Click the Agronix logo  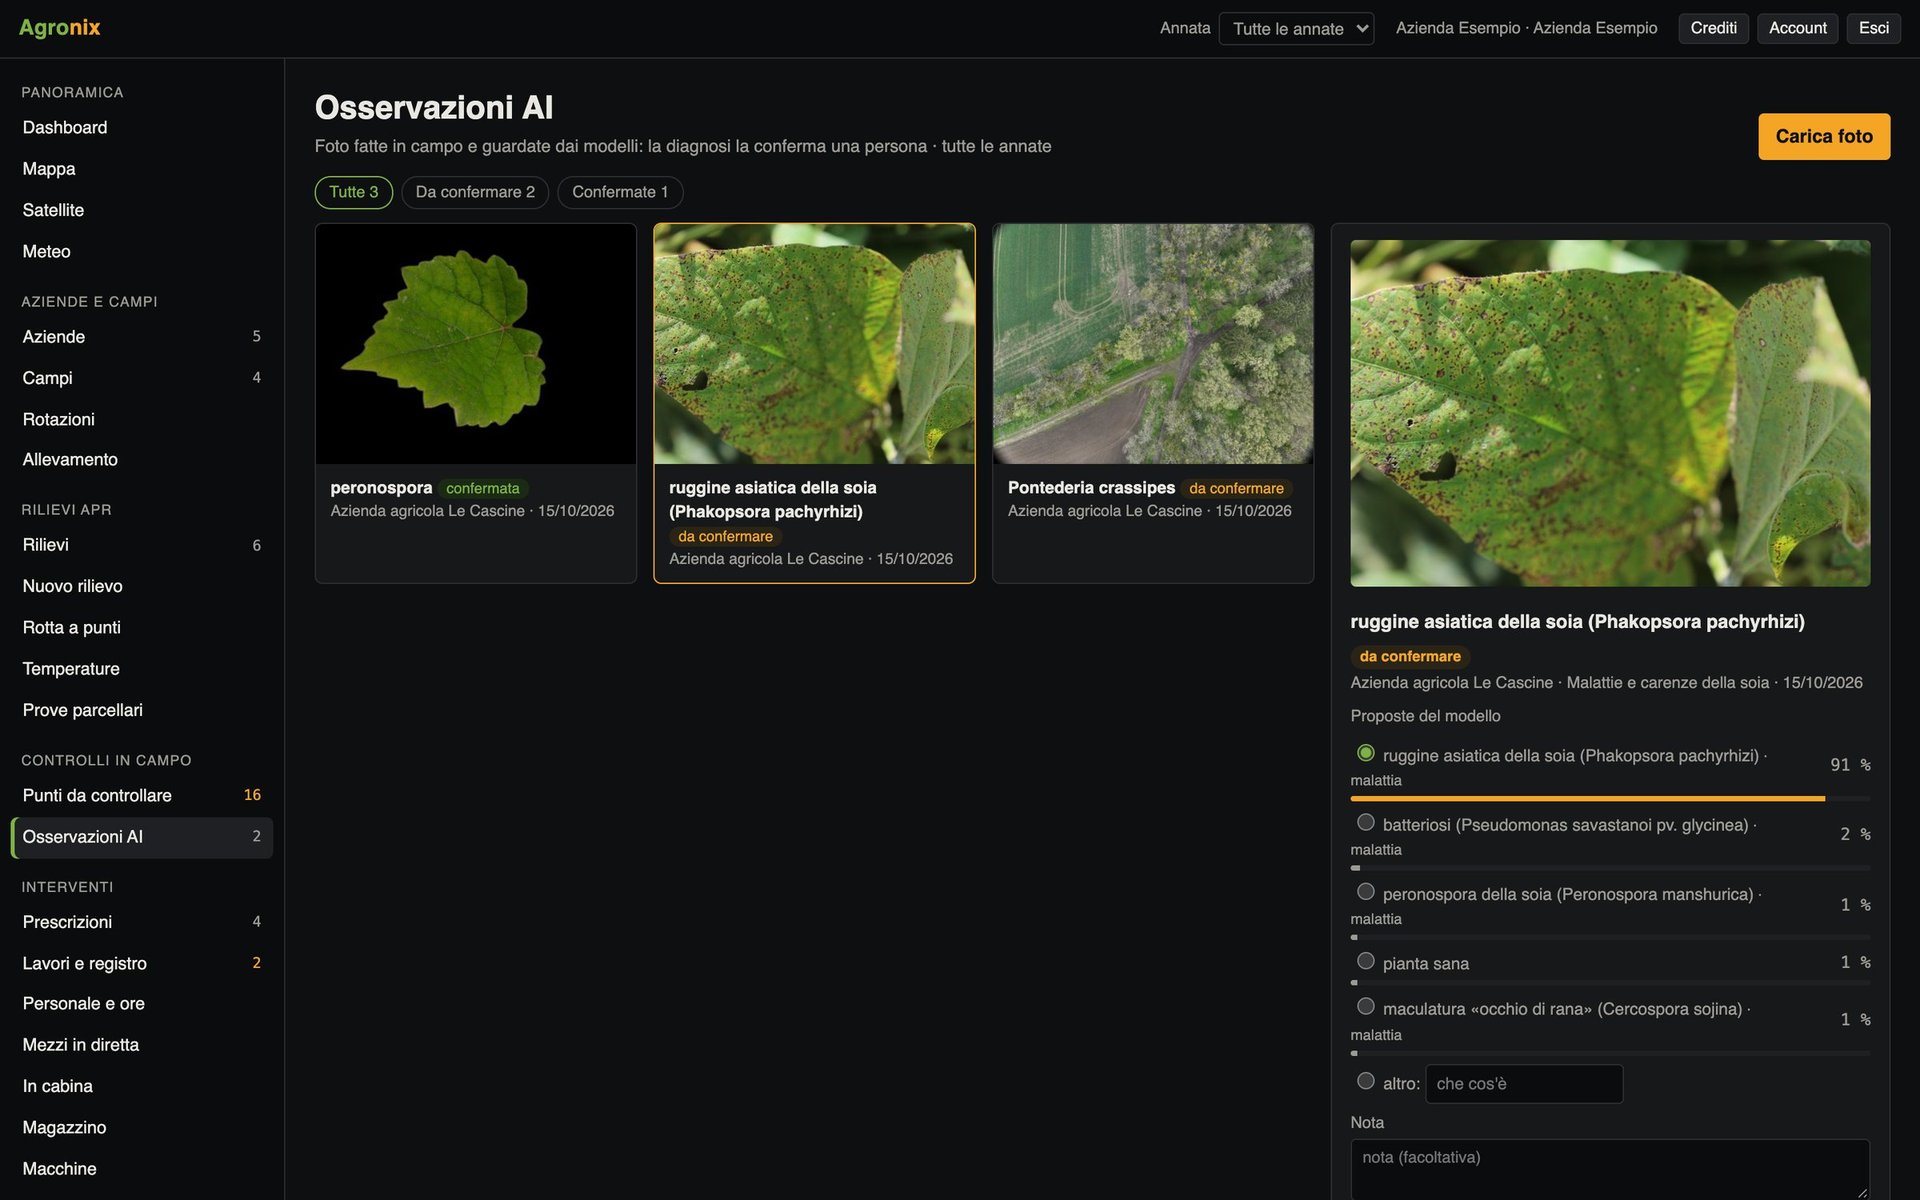(x=59, y=28)
